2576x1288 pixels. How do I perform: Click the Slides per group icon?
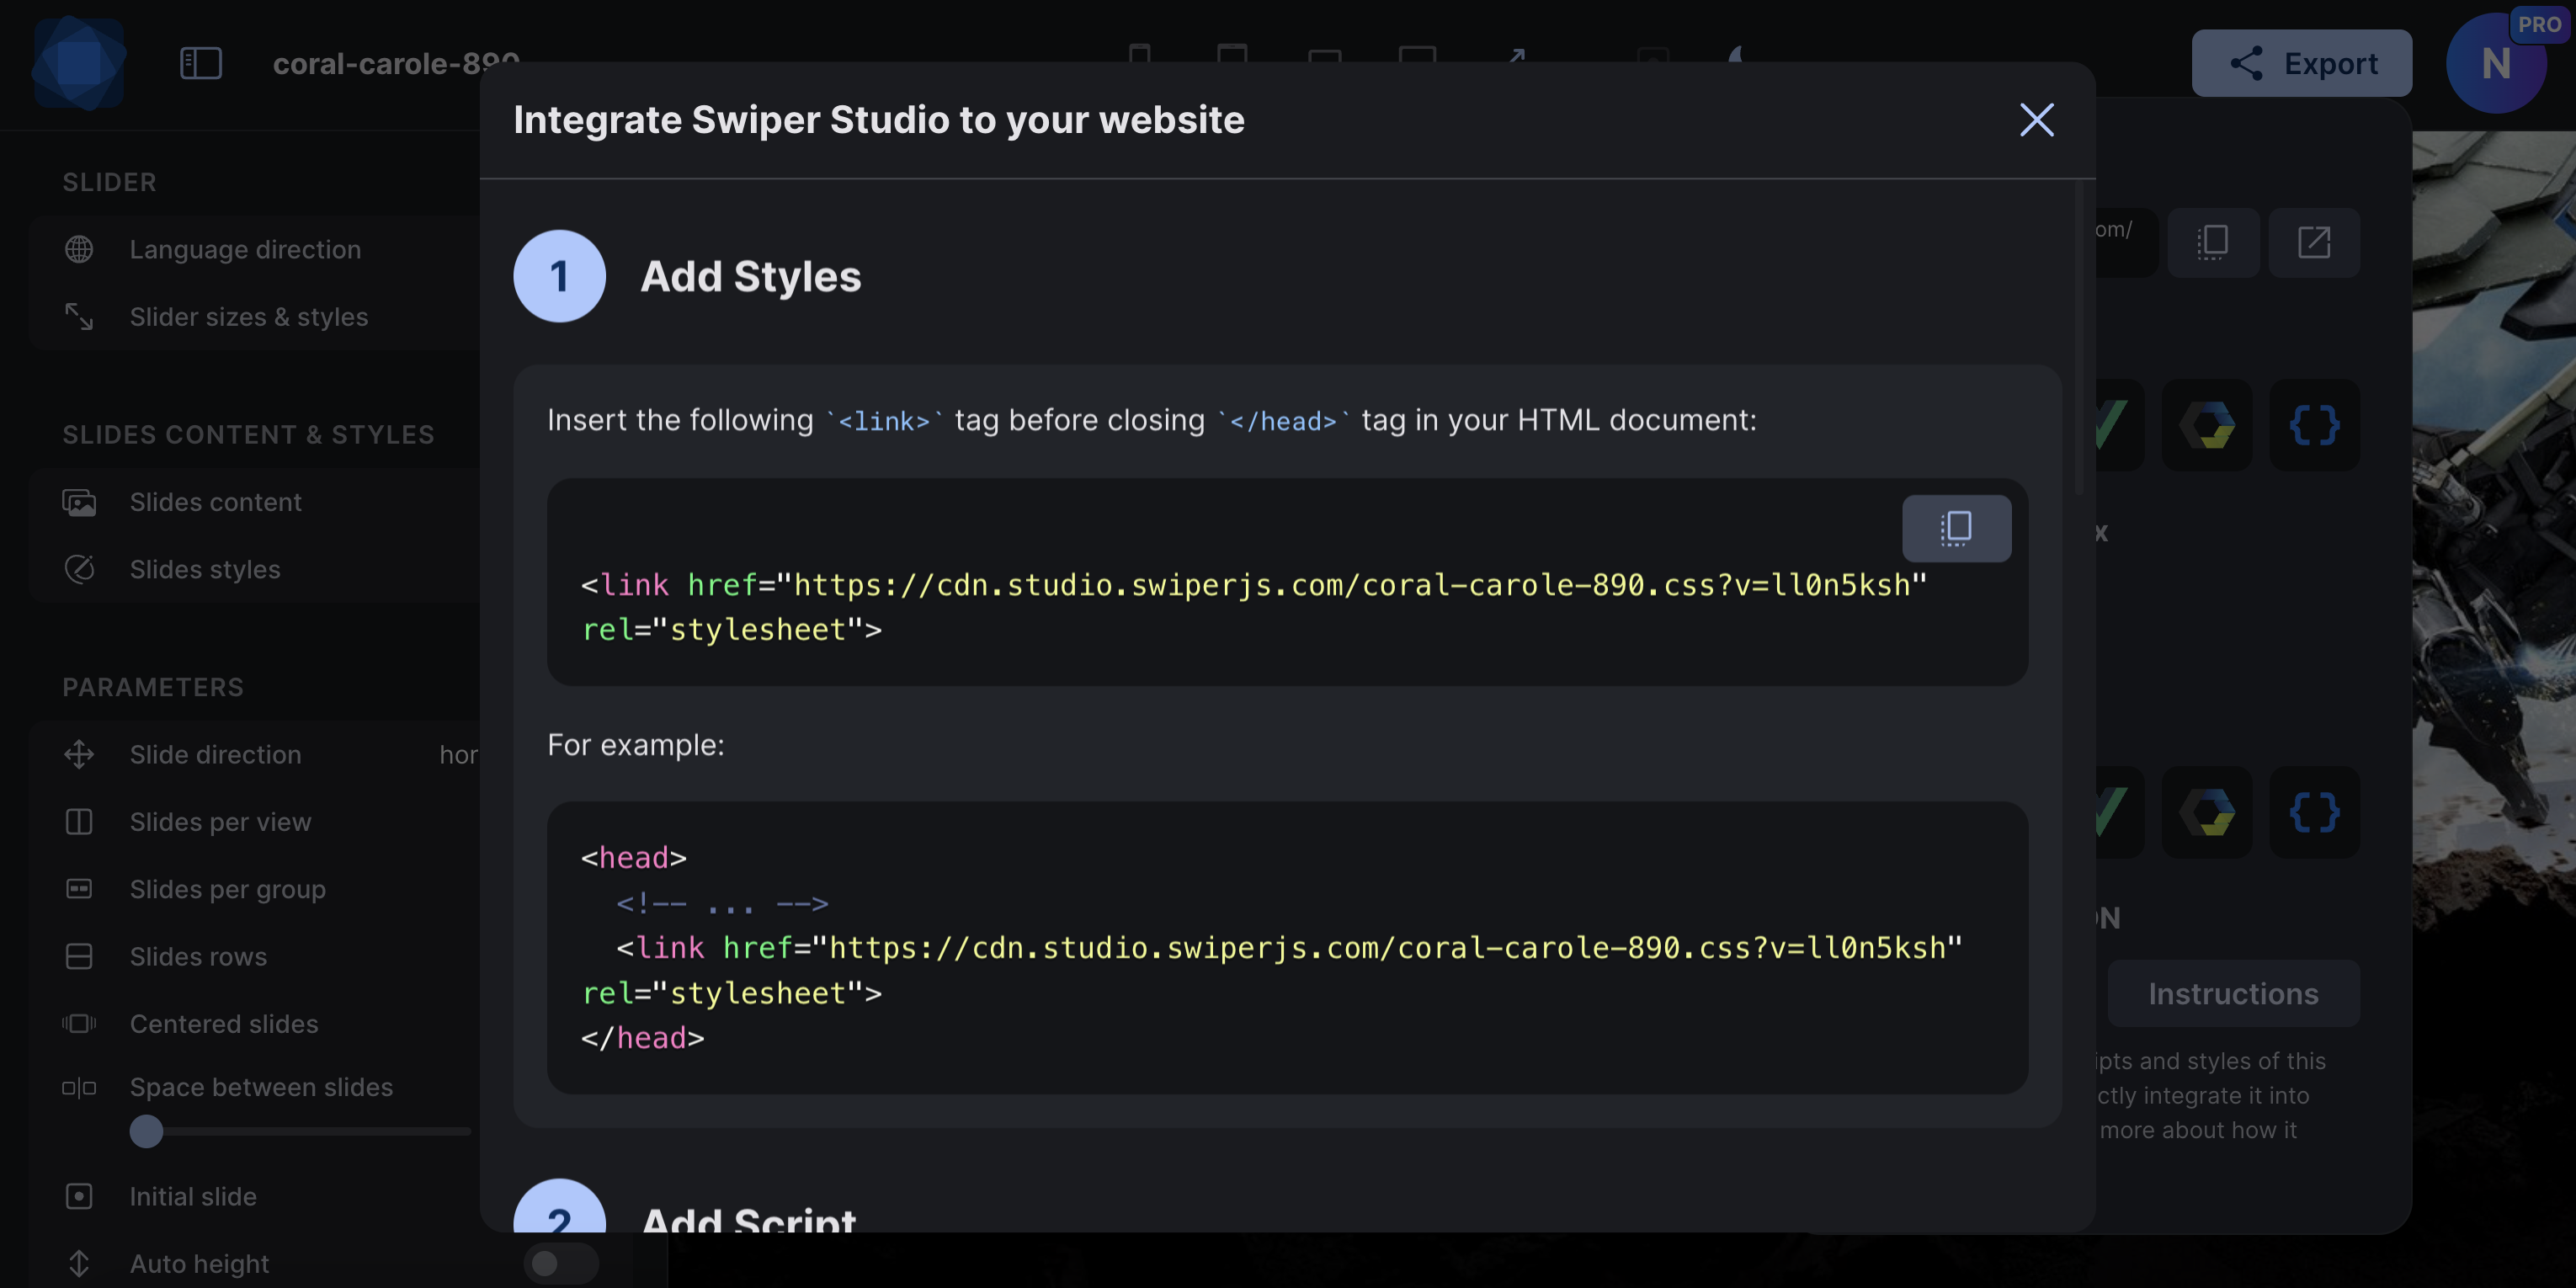click(79, 889)
